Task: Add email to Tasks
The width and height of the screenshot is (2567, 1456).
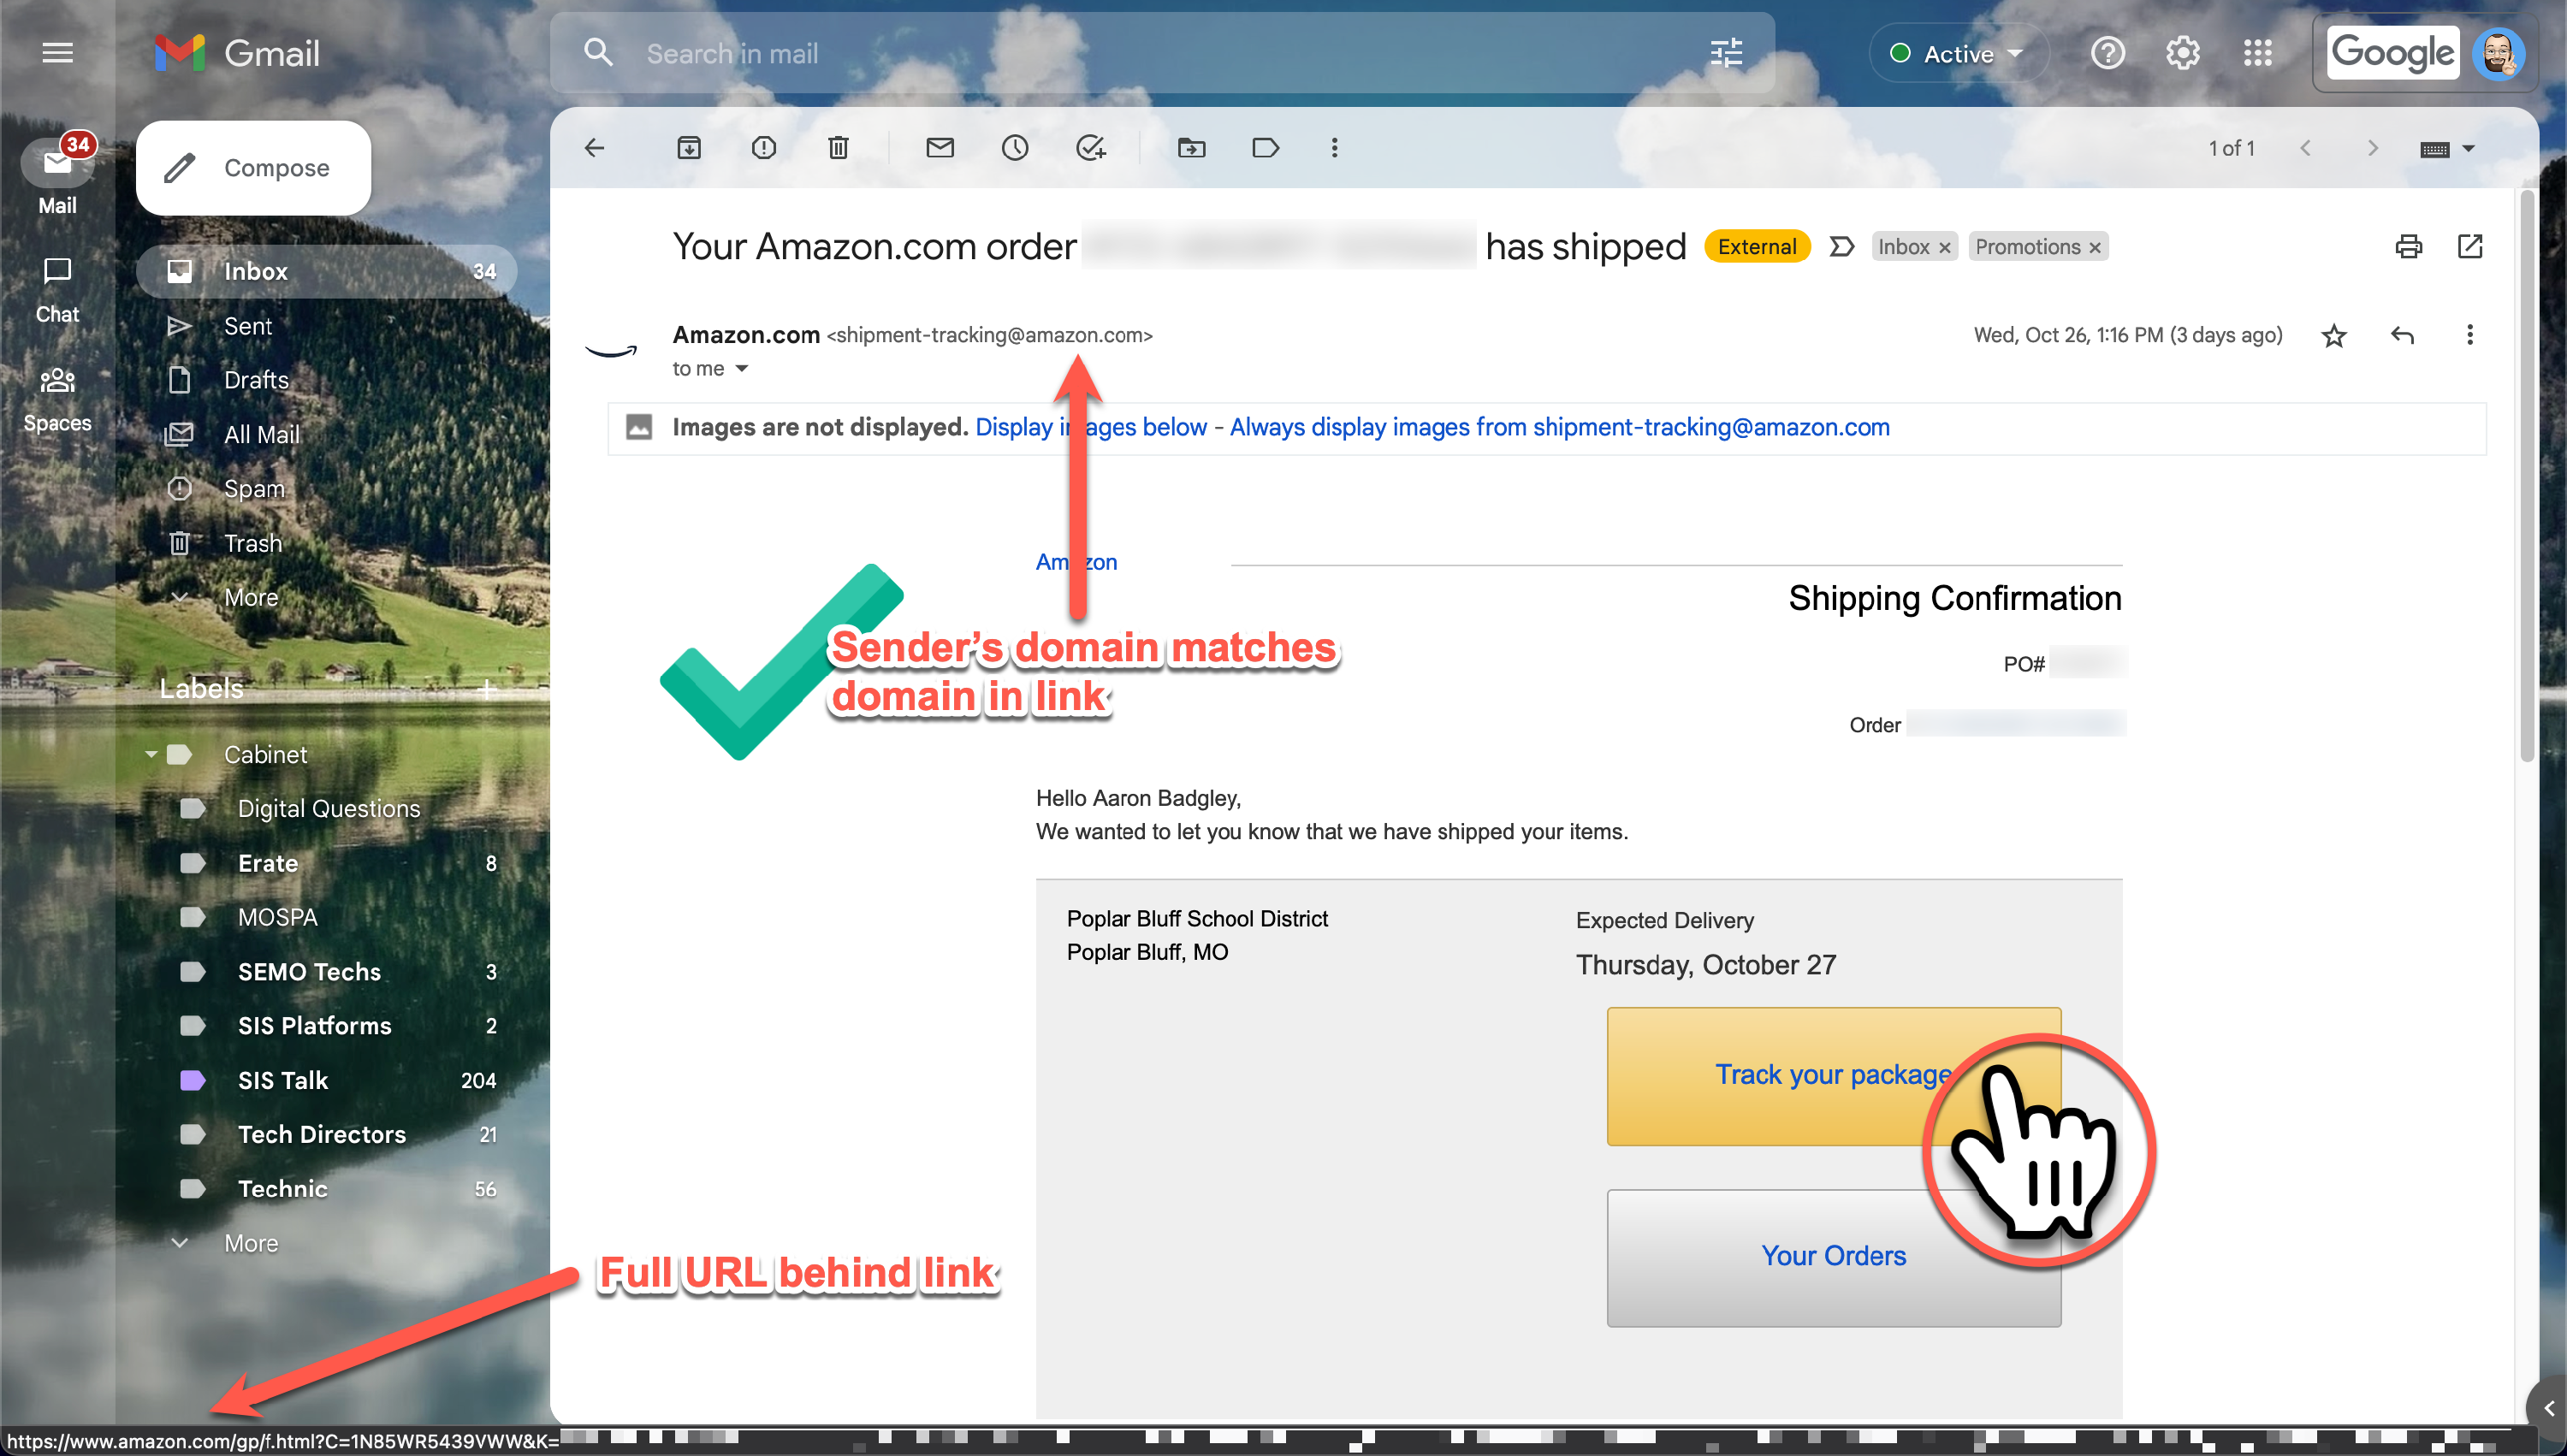Action: tap(1090, 148)
